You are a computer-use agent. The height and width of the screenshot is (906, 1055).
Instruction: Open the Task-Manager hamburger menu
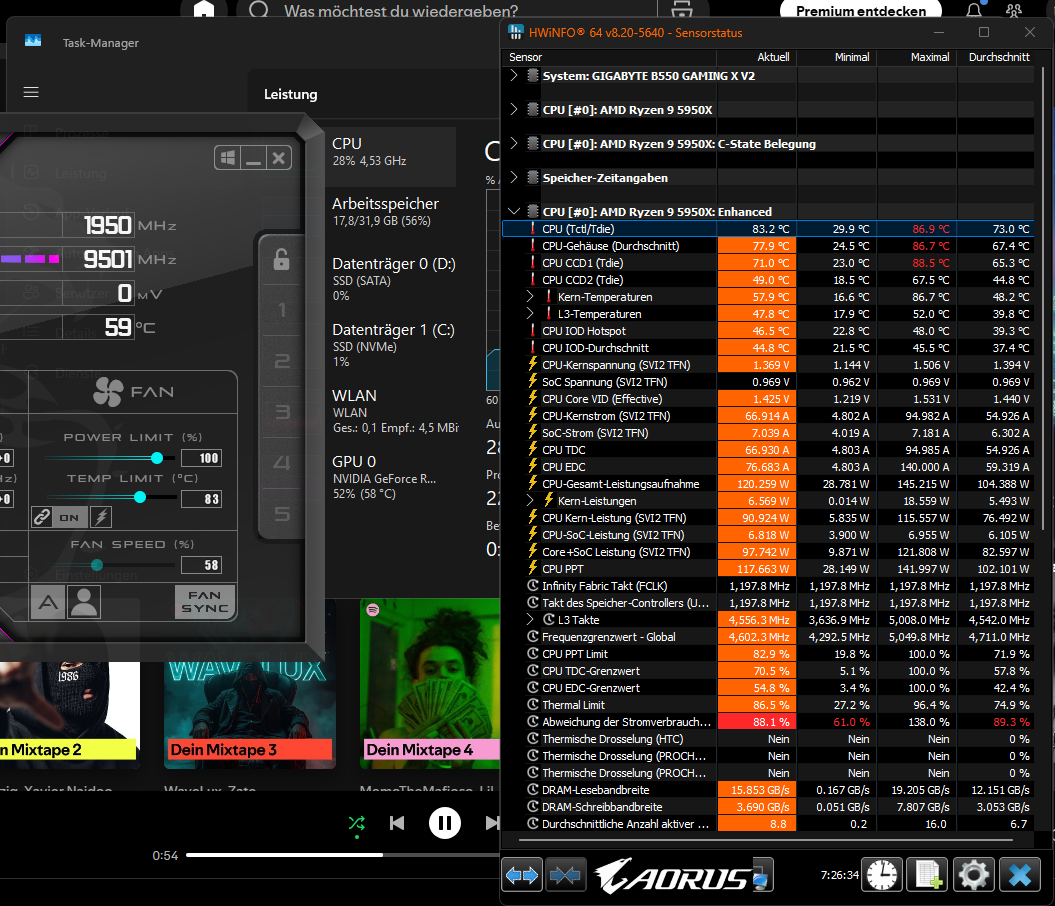31,92
